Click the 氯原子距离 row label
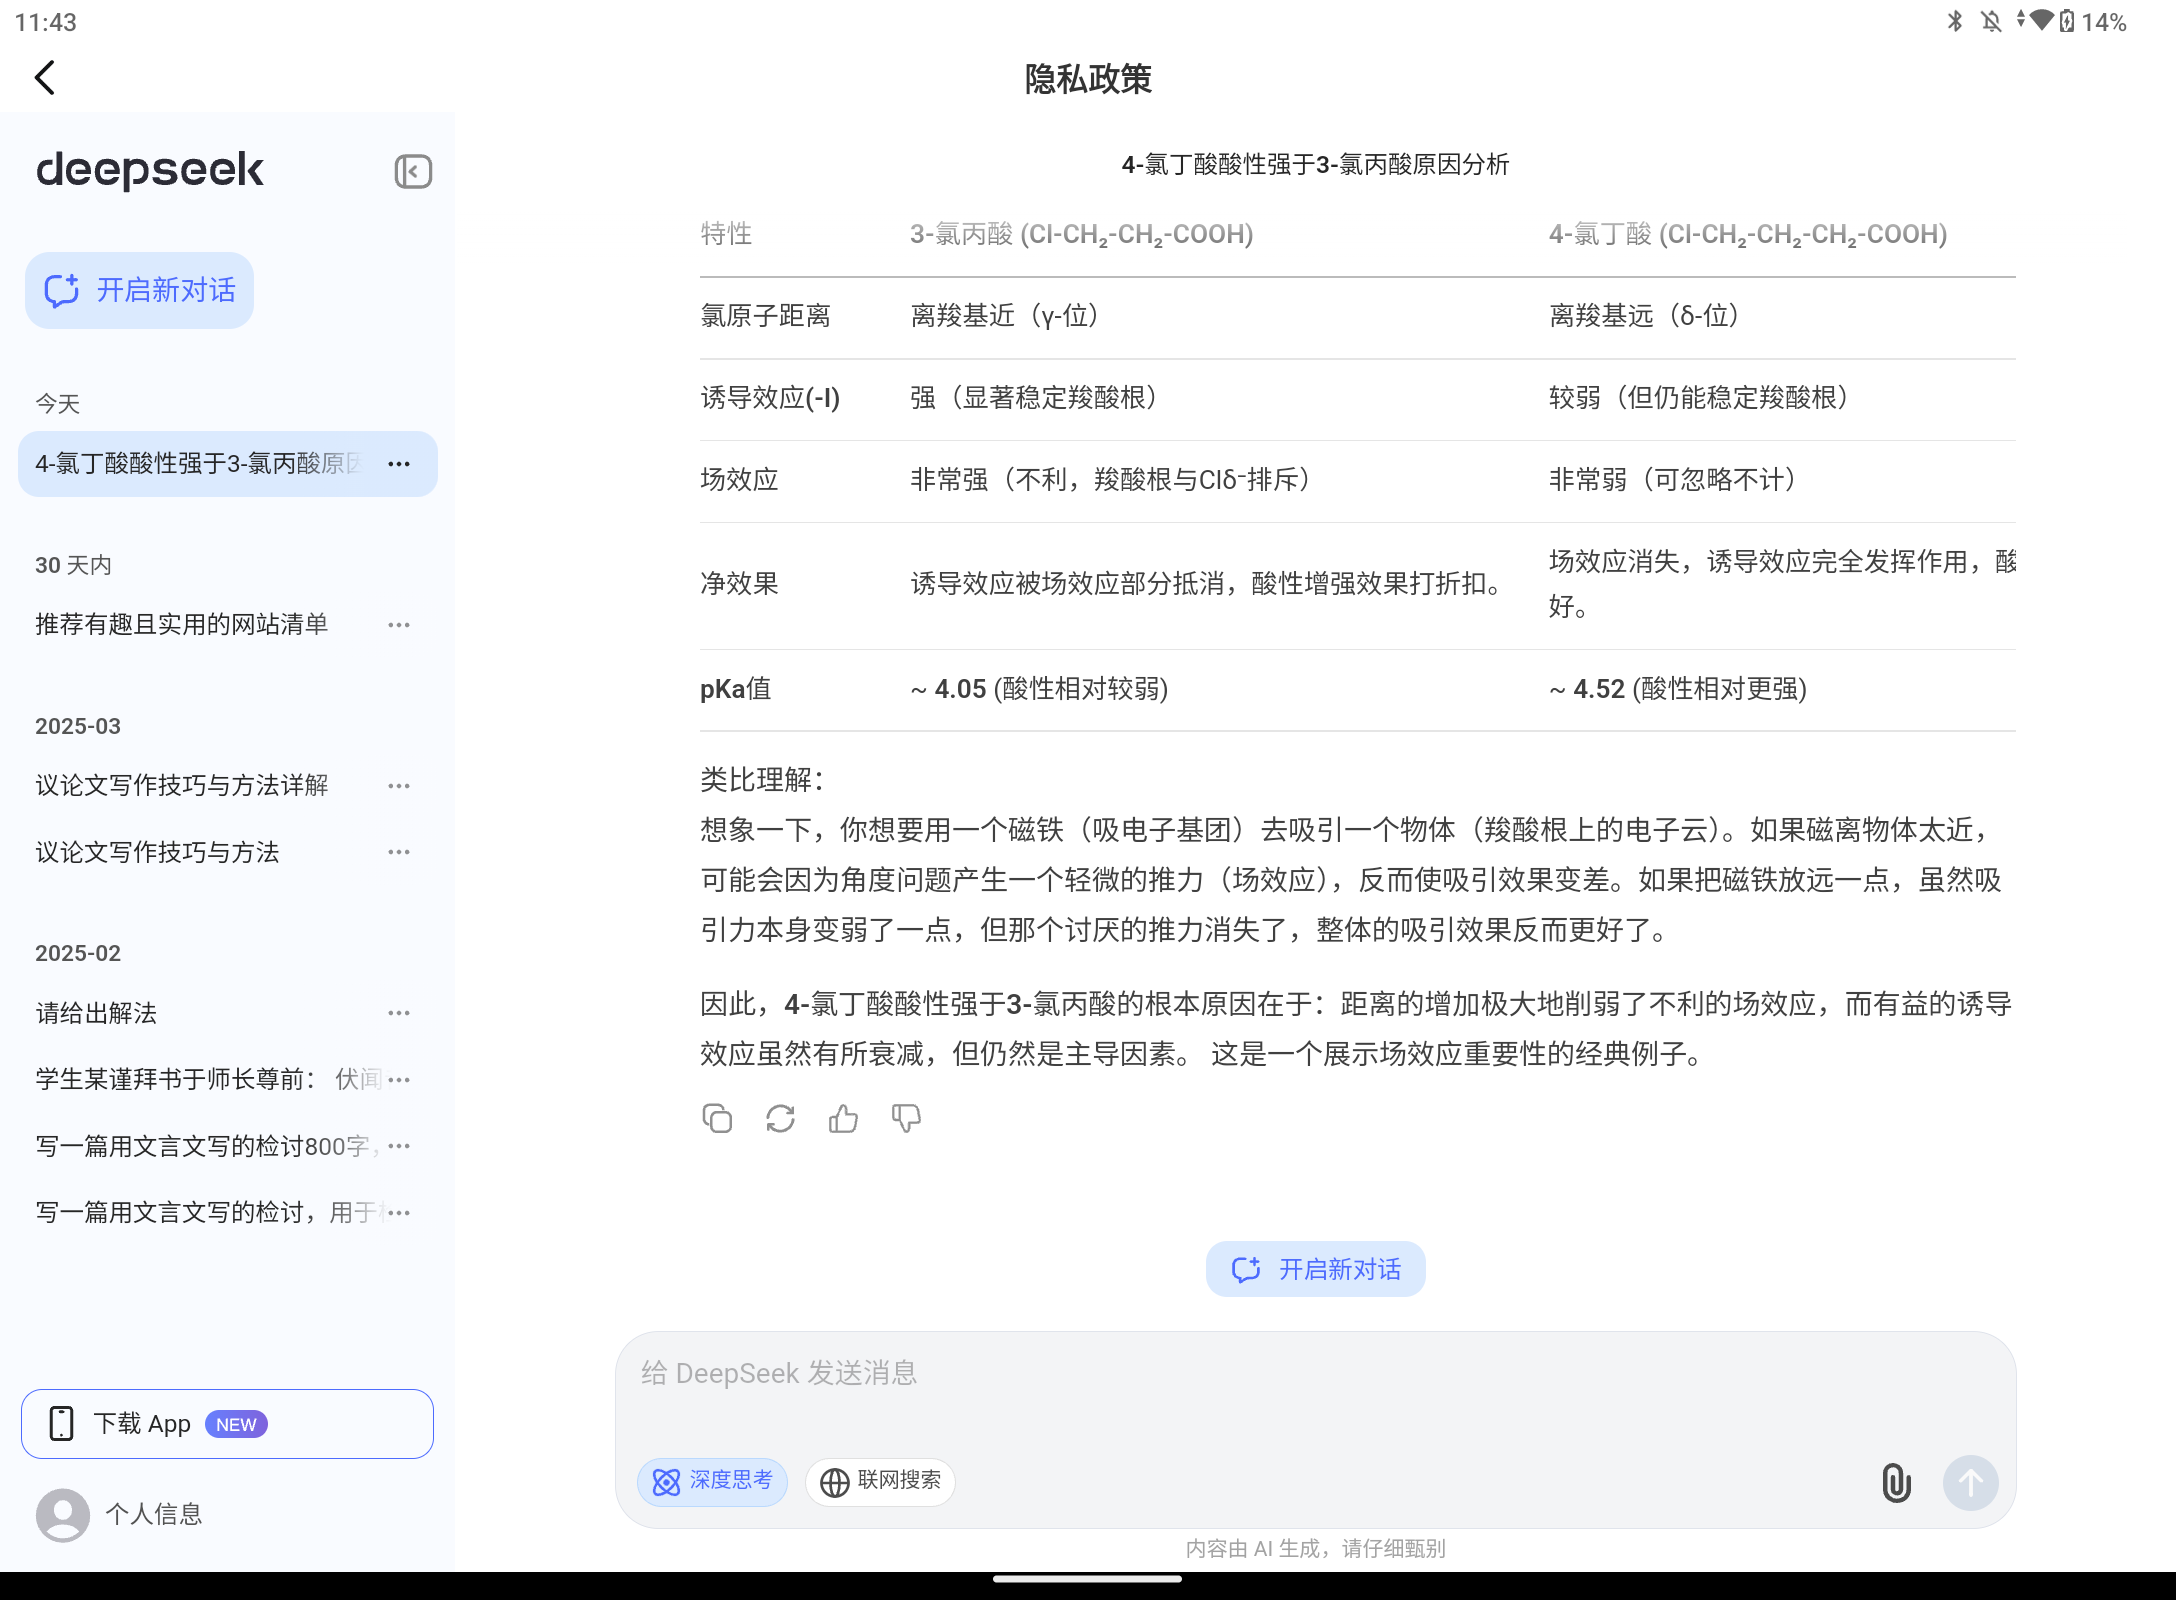Viewport: 2176px width, 1600px height. tap(765, 316)
